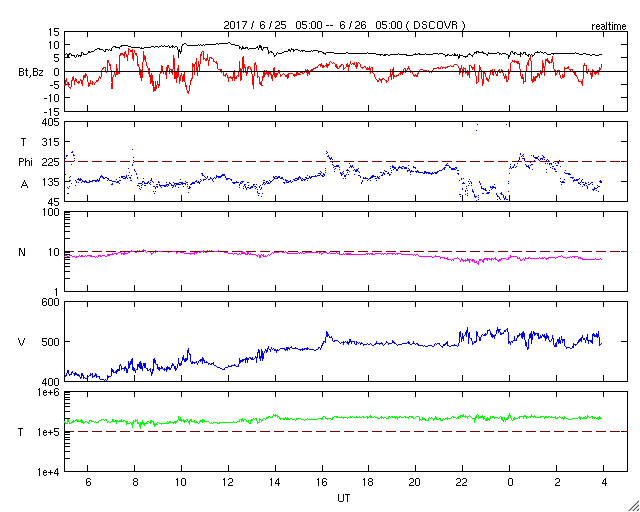Click the 'Bt,Bz' axis label

pyautogui.click(x=31, y=74)
